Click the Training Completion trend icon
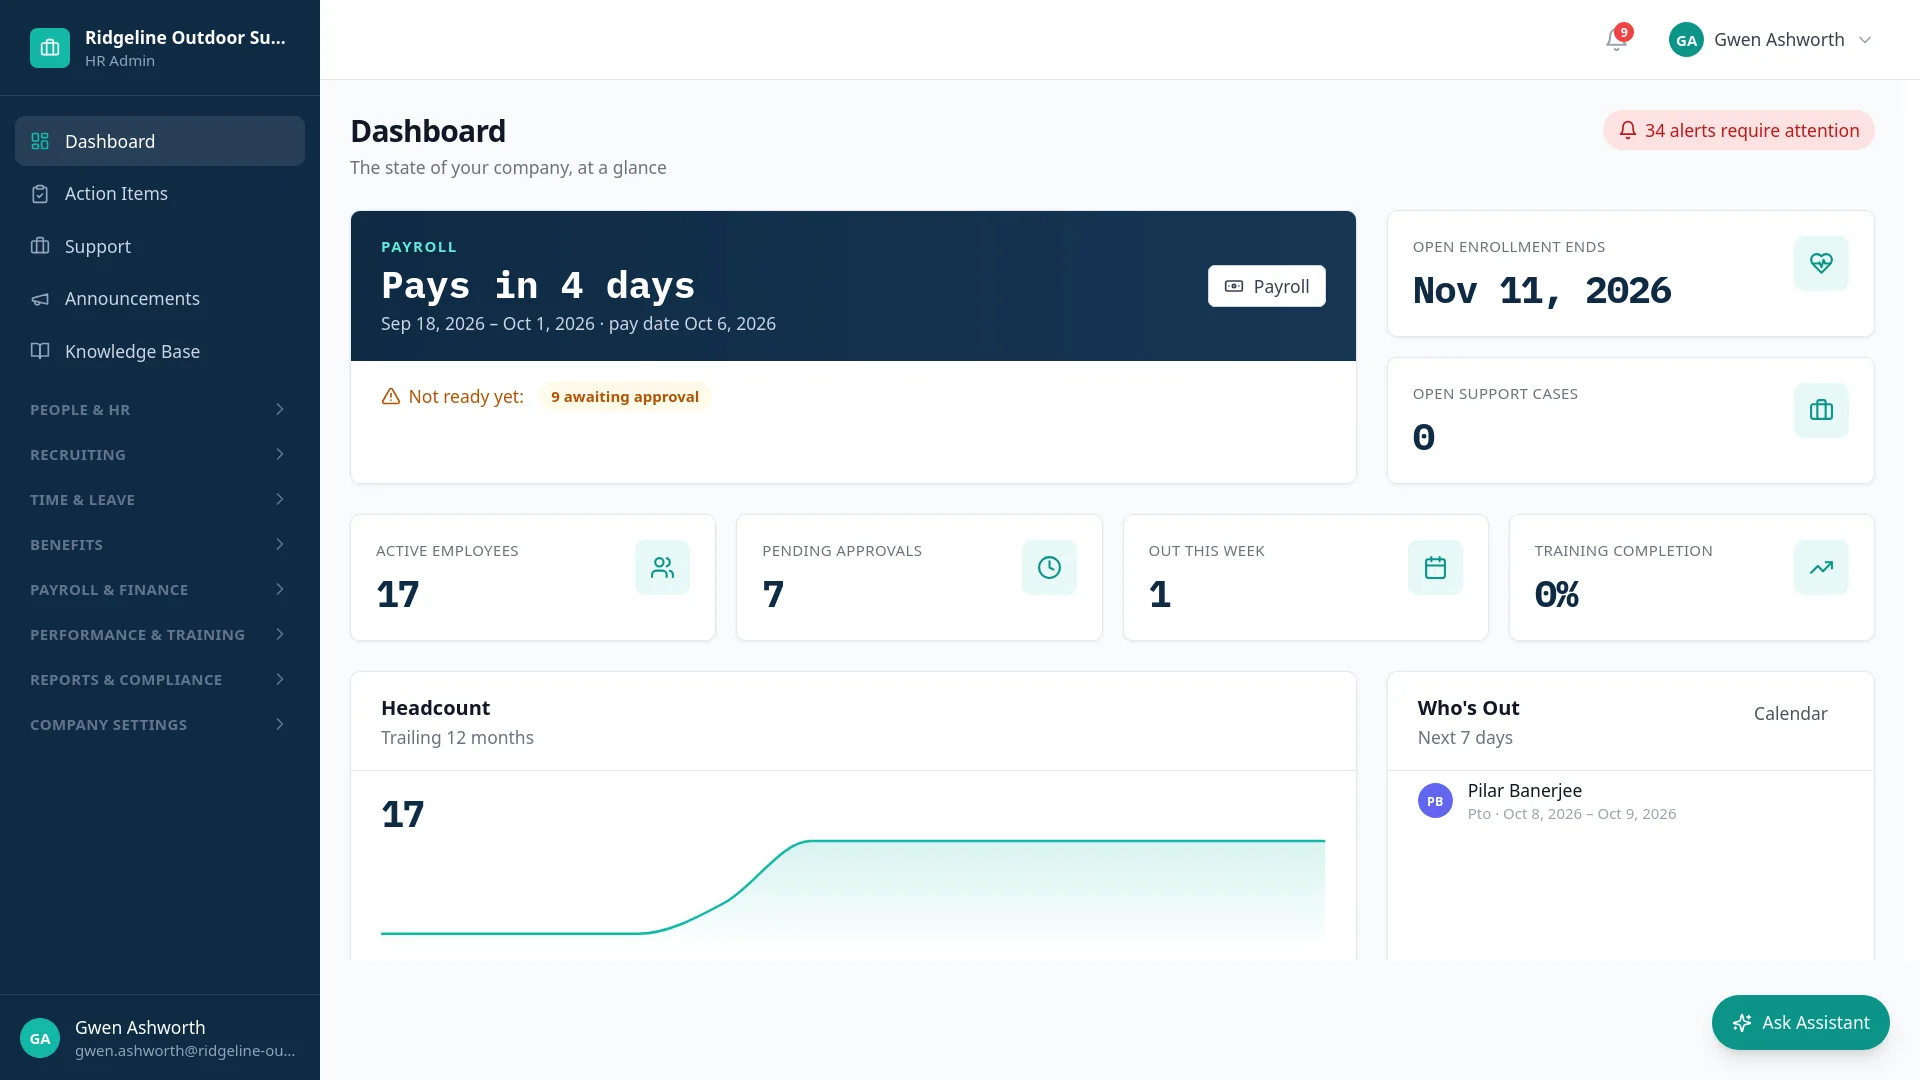1920x1080 pixels. 1821,568
